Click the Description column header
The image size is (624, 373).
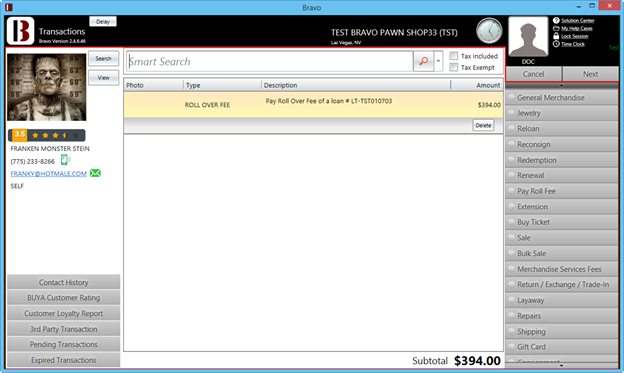[356, 85]
